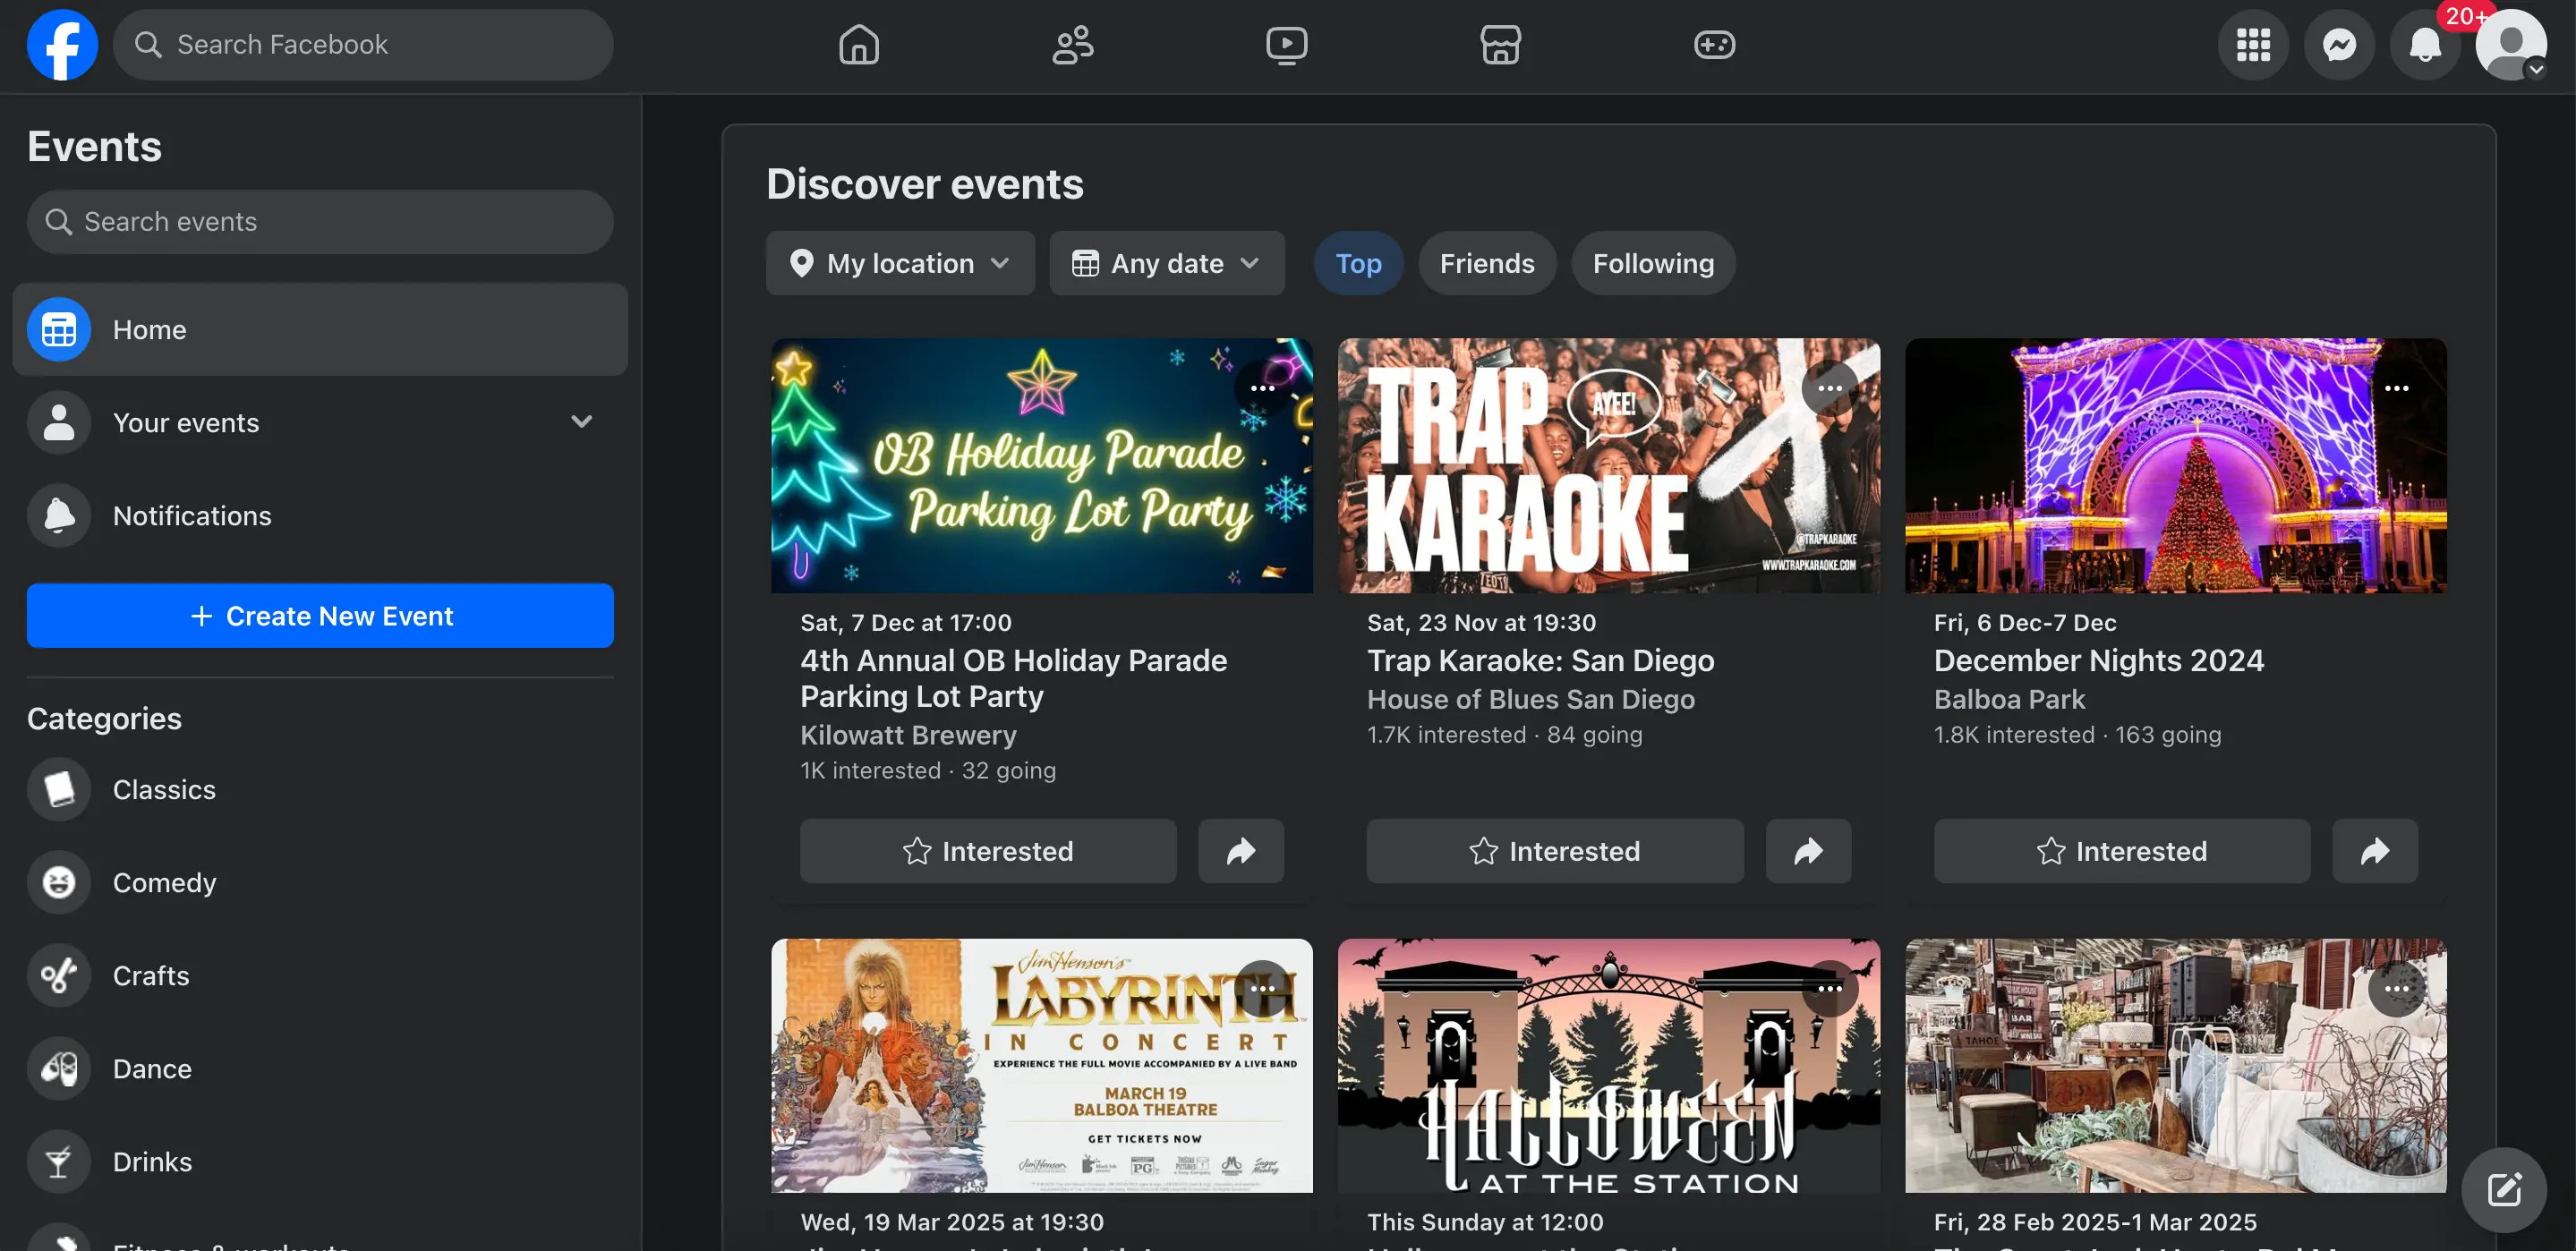Select the Dance category icon
The height and width of the screenshot is (1251, 2576).
pyautogui.click(x=58, y=1068)
